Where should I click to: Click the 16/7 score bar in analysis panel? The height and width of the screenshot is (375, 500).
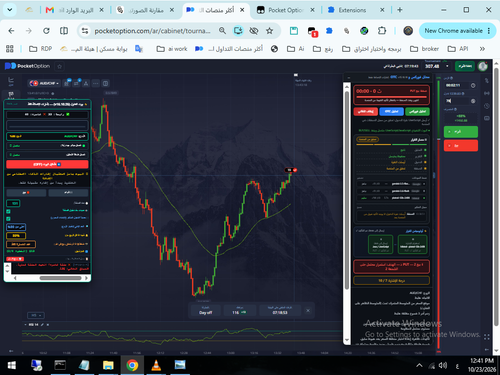(391, 281)
